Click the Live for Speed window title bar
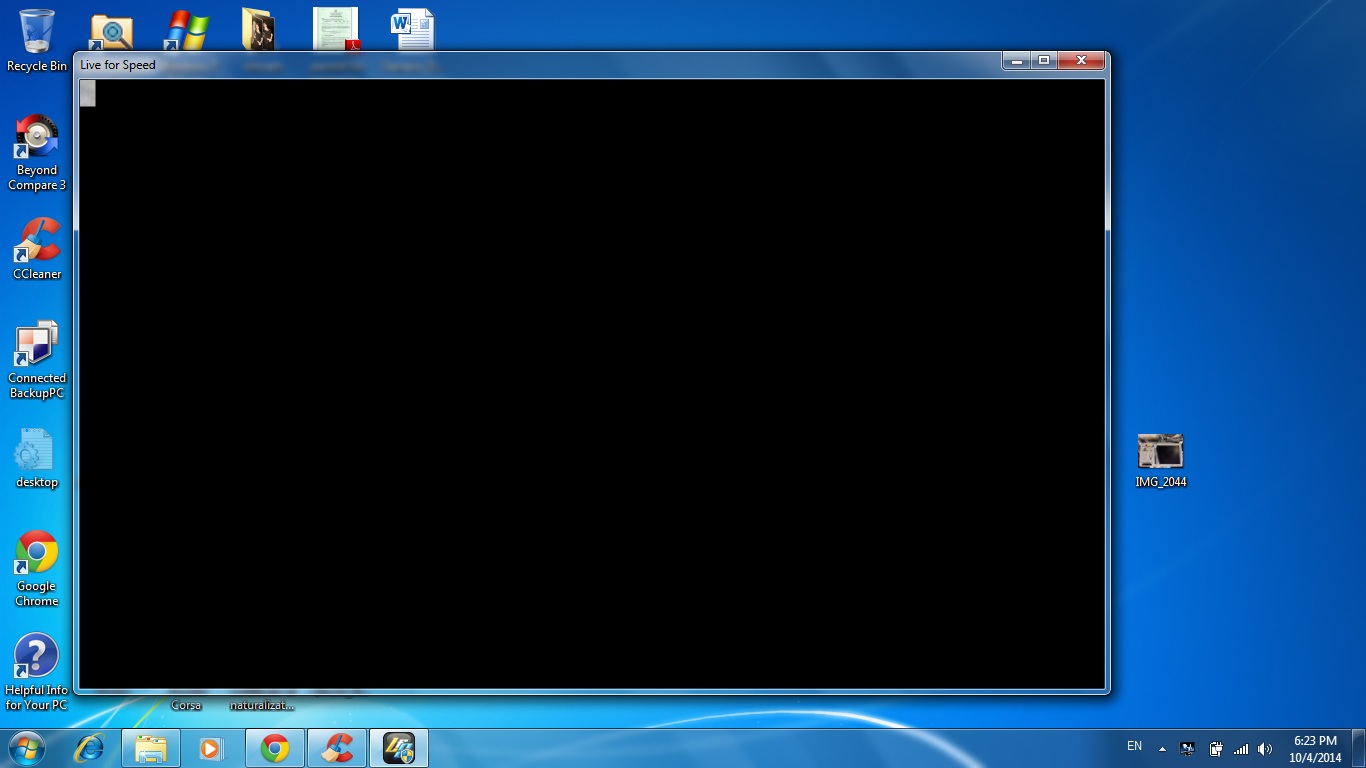 (x=540, y=64)
